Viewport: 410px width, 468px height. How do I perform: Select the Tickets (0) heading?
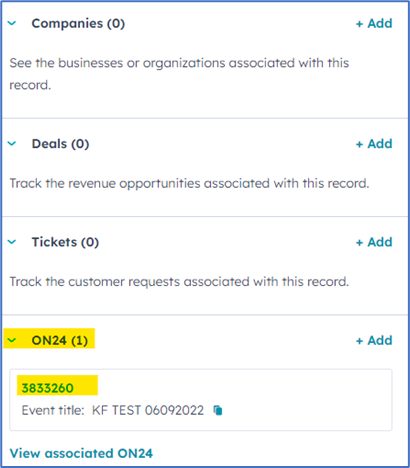(65, 242)
